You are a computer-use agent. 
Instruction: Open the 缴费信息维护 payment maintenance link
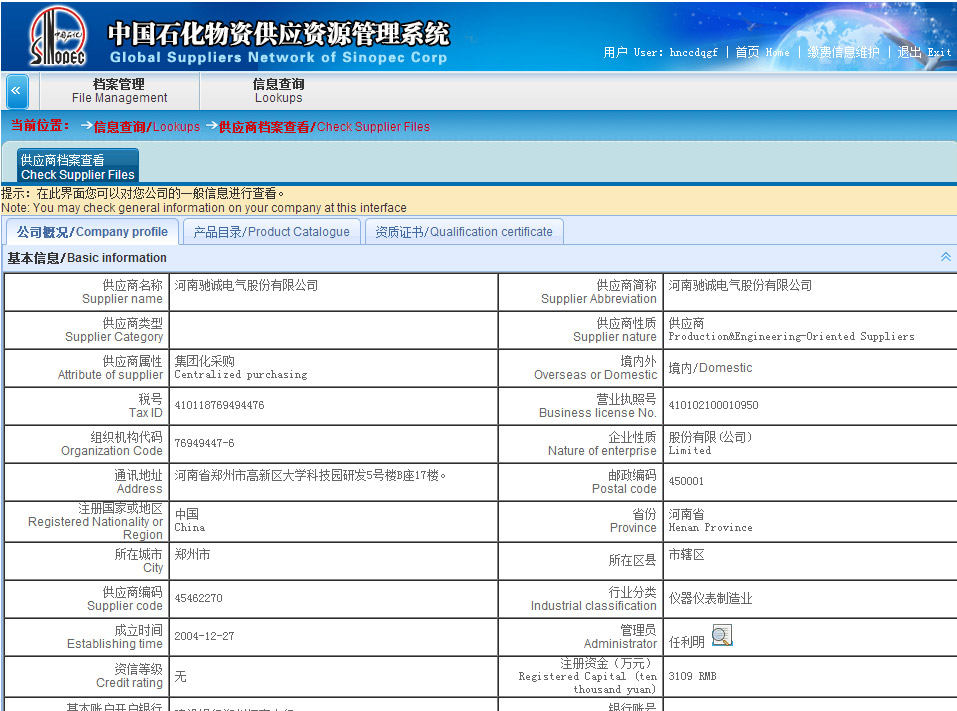(843, 52)
